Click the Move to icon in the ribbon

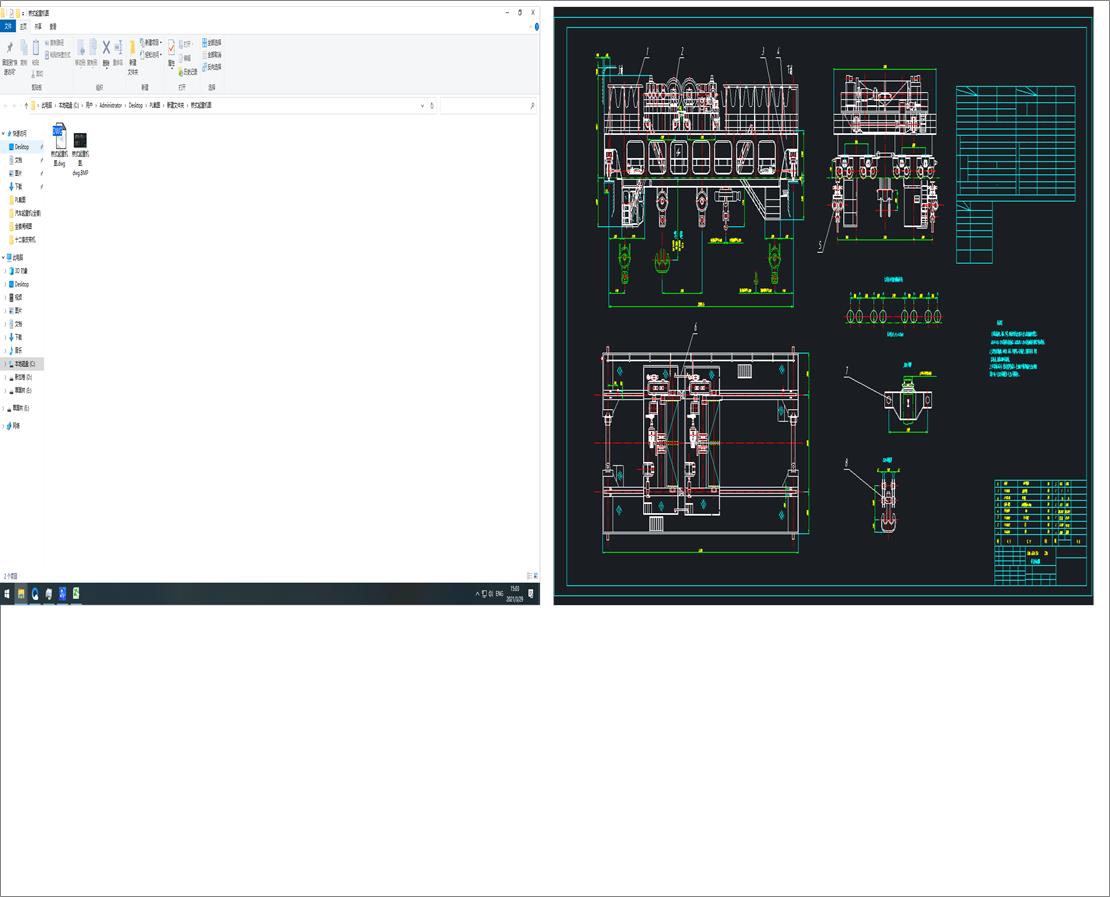(x=81, y=47)
